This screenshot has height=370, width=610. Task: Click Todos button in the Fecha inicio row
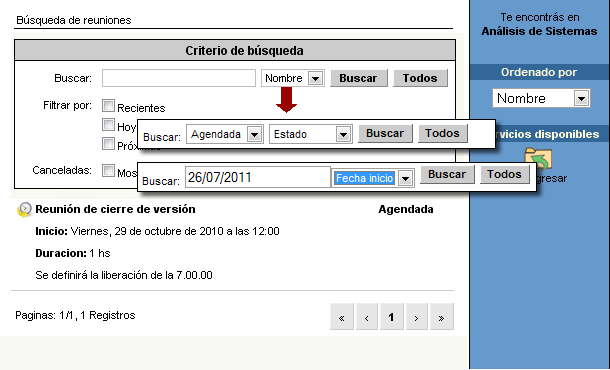505,174
